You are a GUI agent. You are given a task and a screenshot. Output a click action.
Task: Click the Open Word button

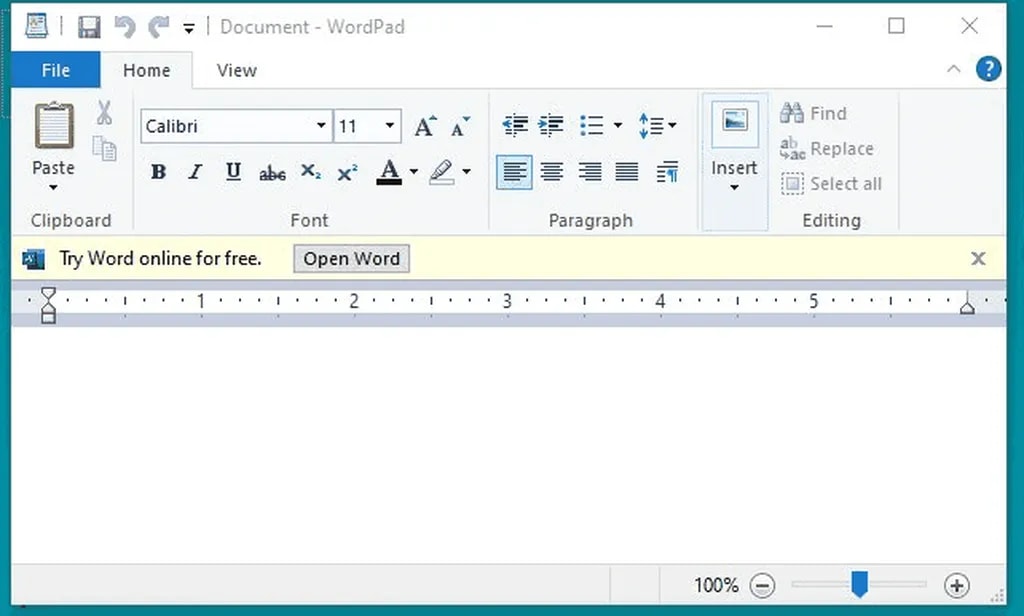(350, 258)
